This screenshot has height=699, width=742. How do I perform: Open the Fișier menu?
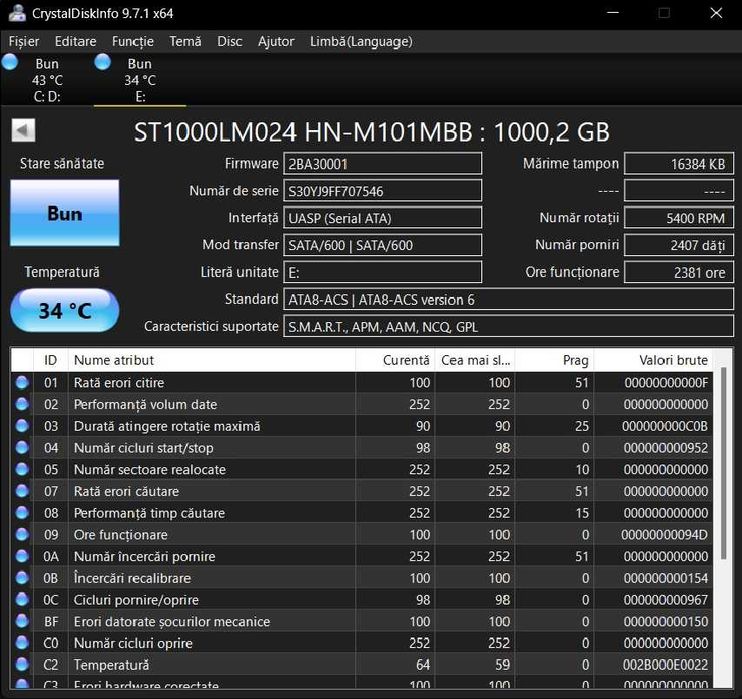[24, 42]
